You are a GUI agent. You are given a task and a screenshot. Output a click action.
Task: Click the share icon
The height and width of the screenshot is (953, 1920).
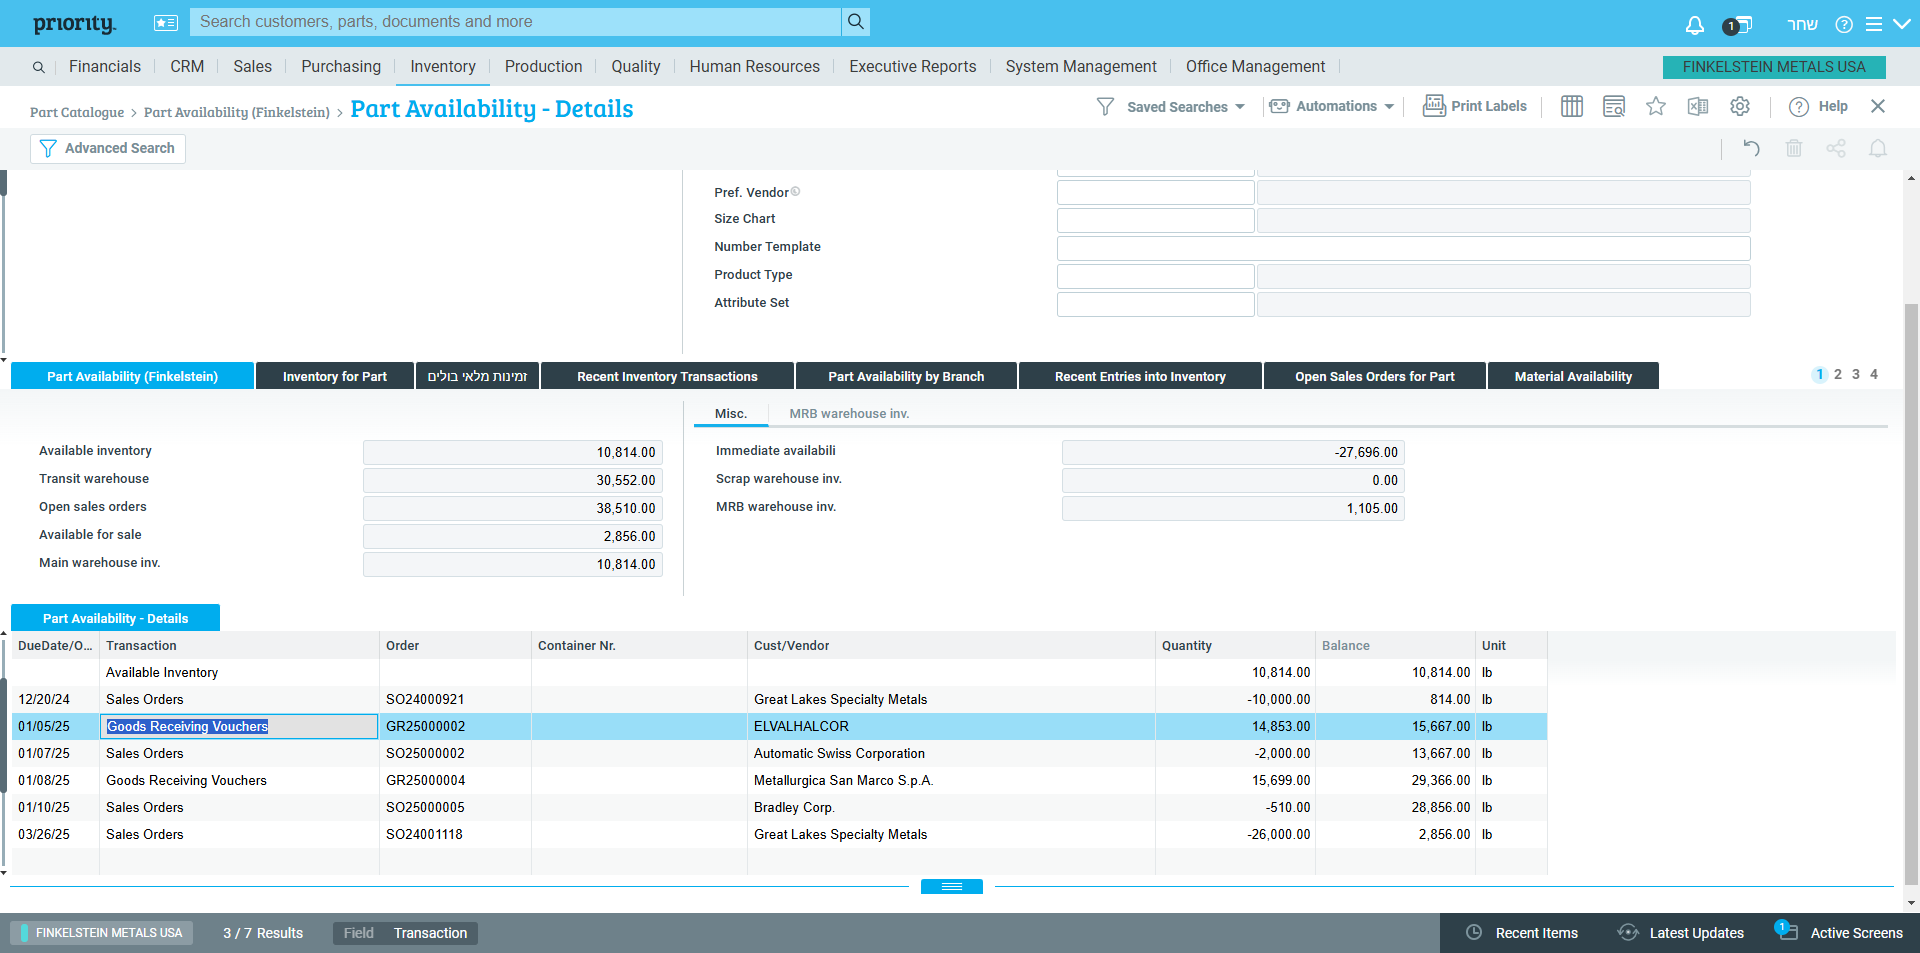tap(1836, 148)
